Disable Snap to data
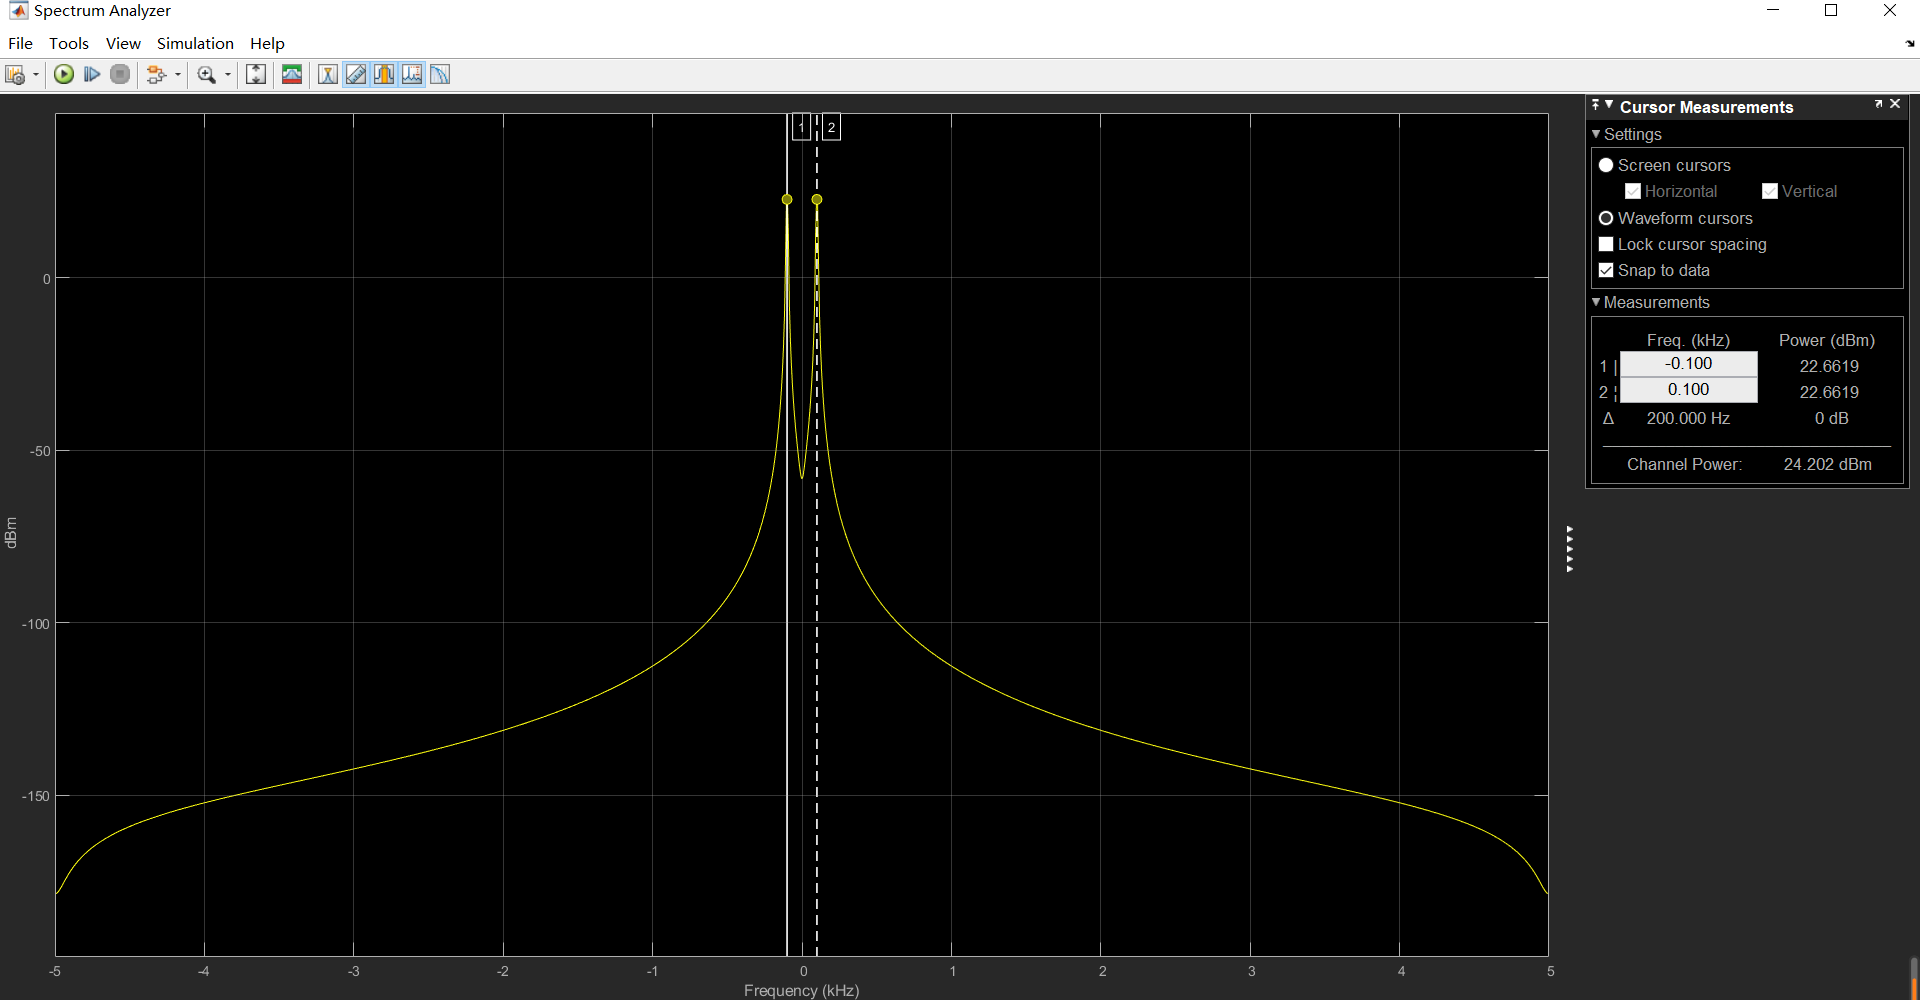Viewport: 1920px width, 1000px height. pyautogui.click(x=1607, y=270)
